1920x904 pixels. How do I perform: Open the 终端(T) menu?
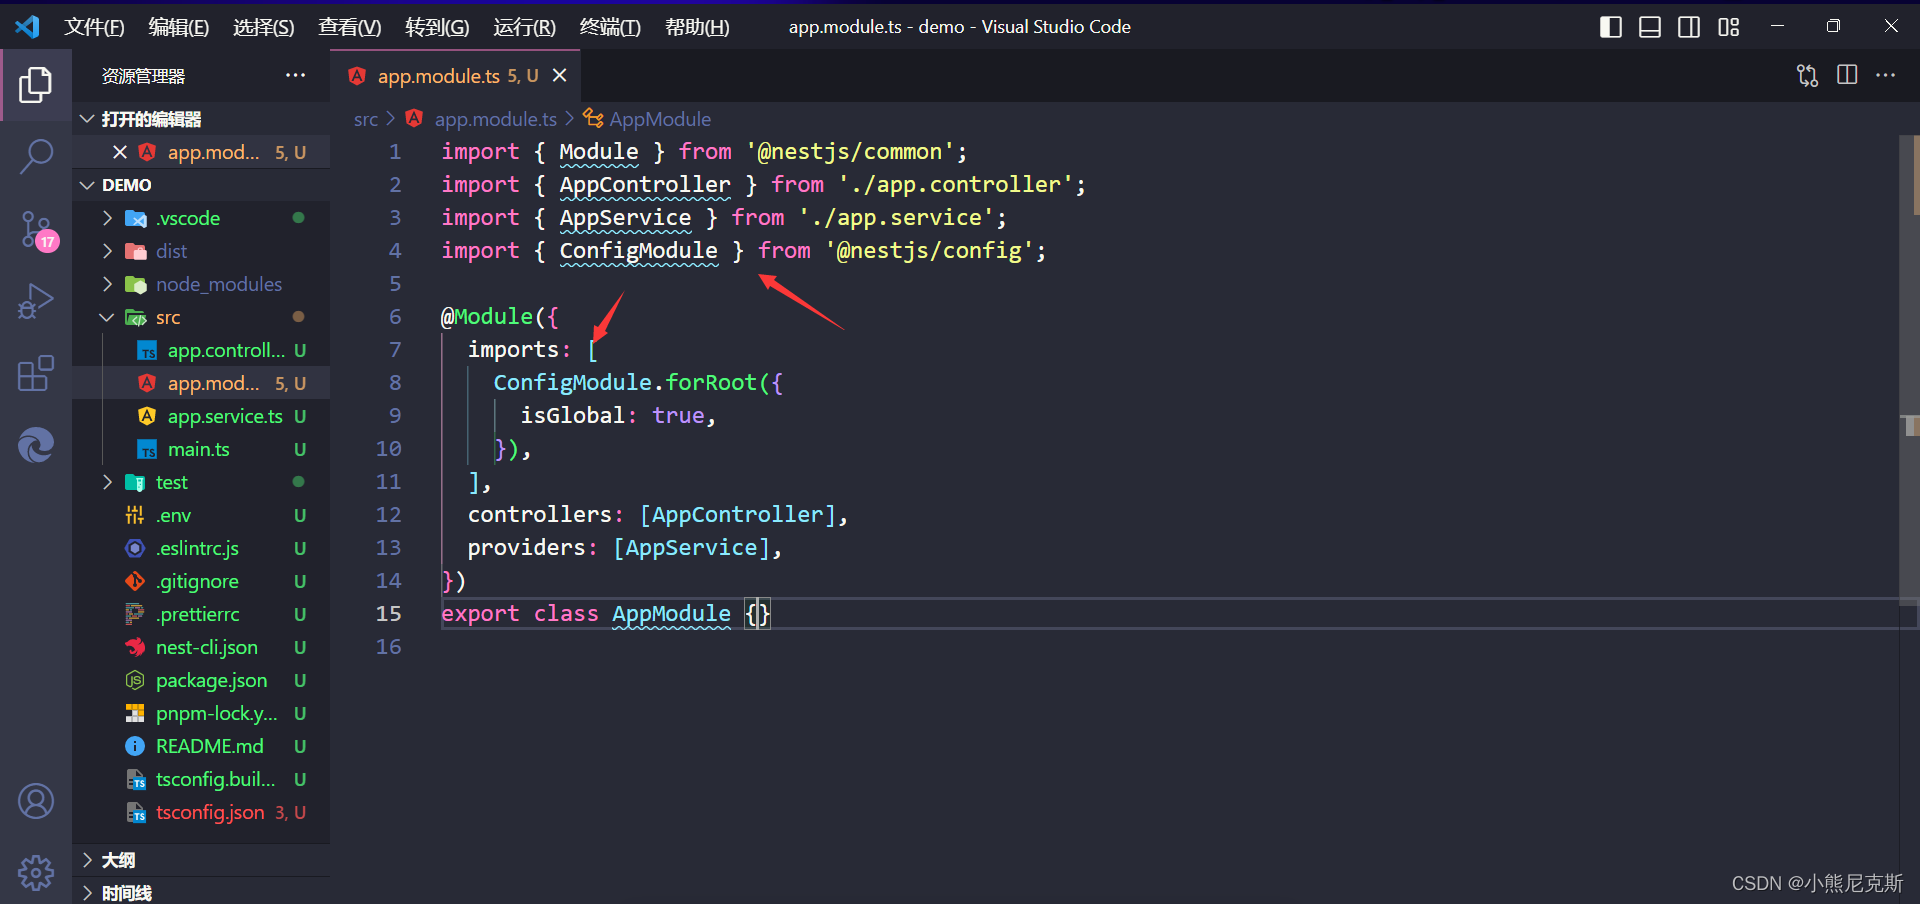click(610, 27)
